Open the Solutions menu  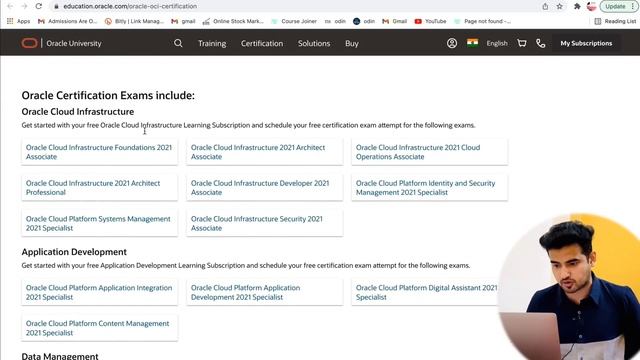pyautogui.click(x=314, y=43)
